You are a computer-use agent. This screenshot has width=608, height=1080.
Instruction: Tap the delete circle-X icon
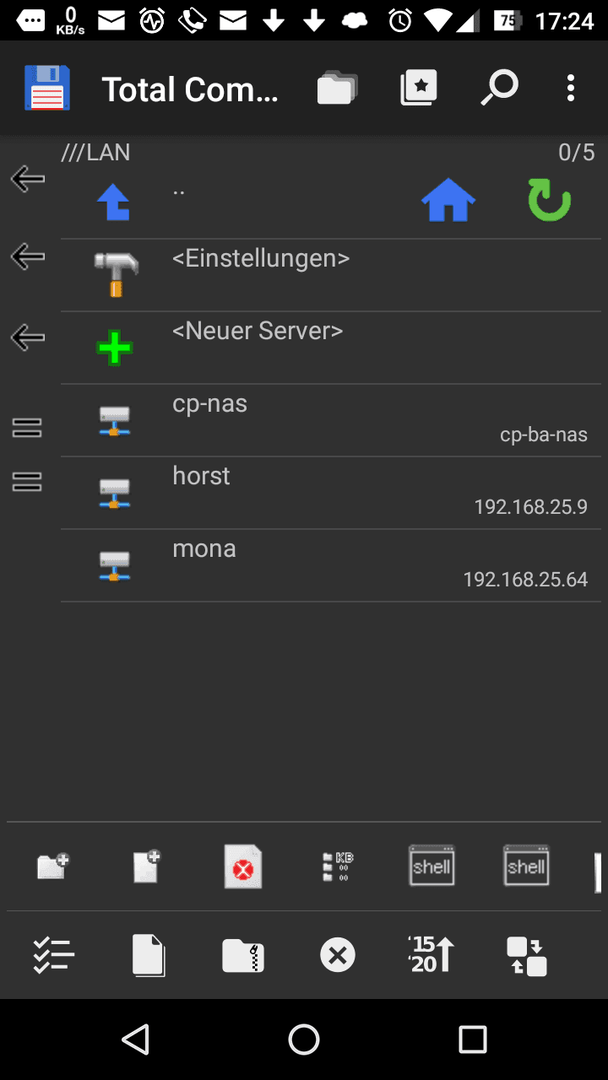337,956
